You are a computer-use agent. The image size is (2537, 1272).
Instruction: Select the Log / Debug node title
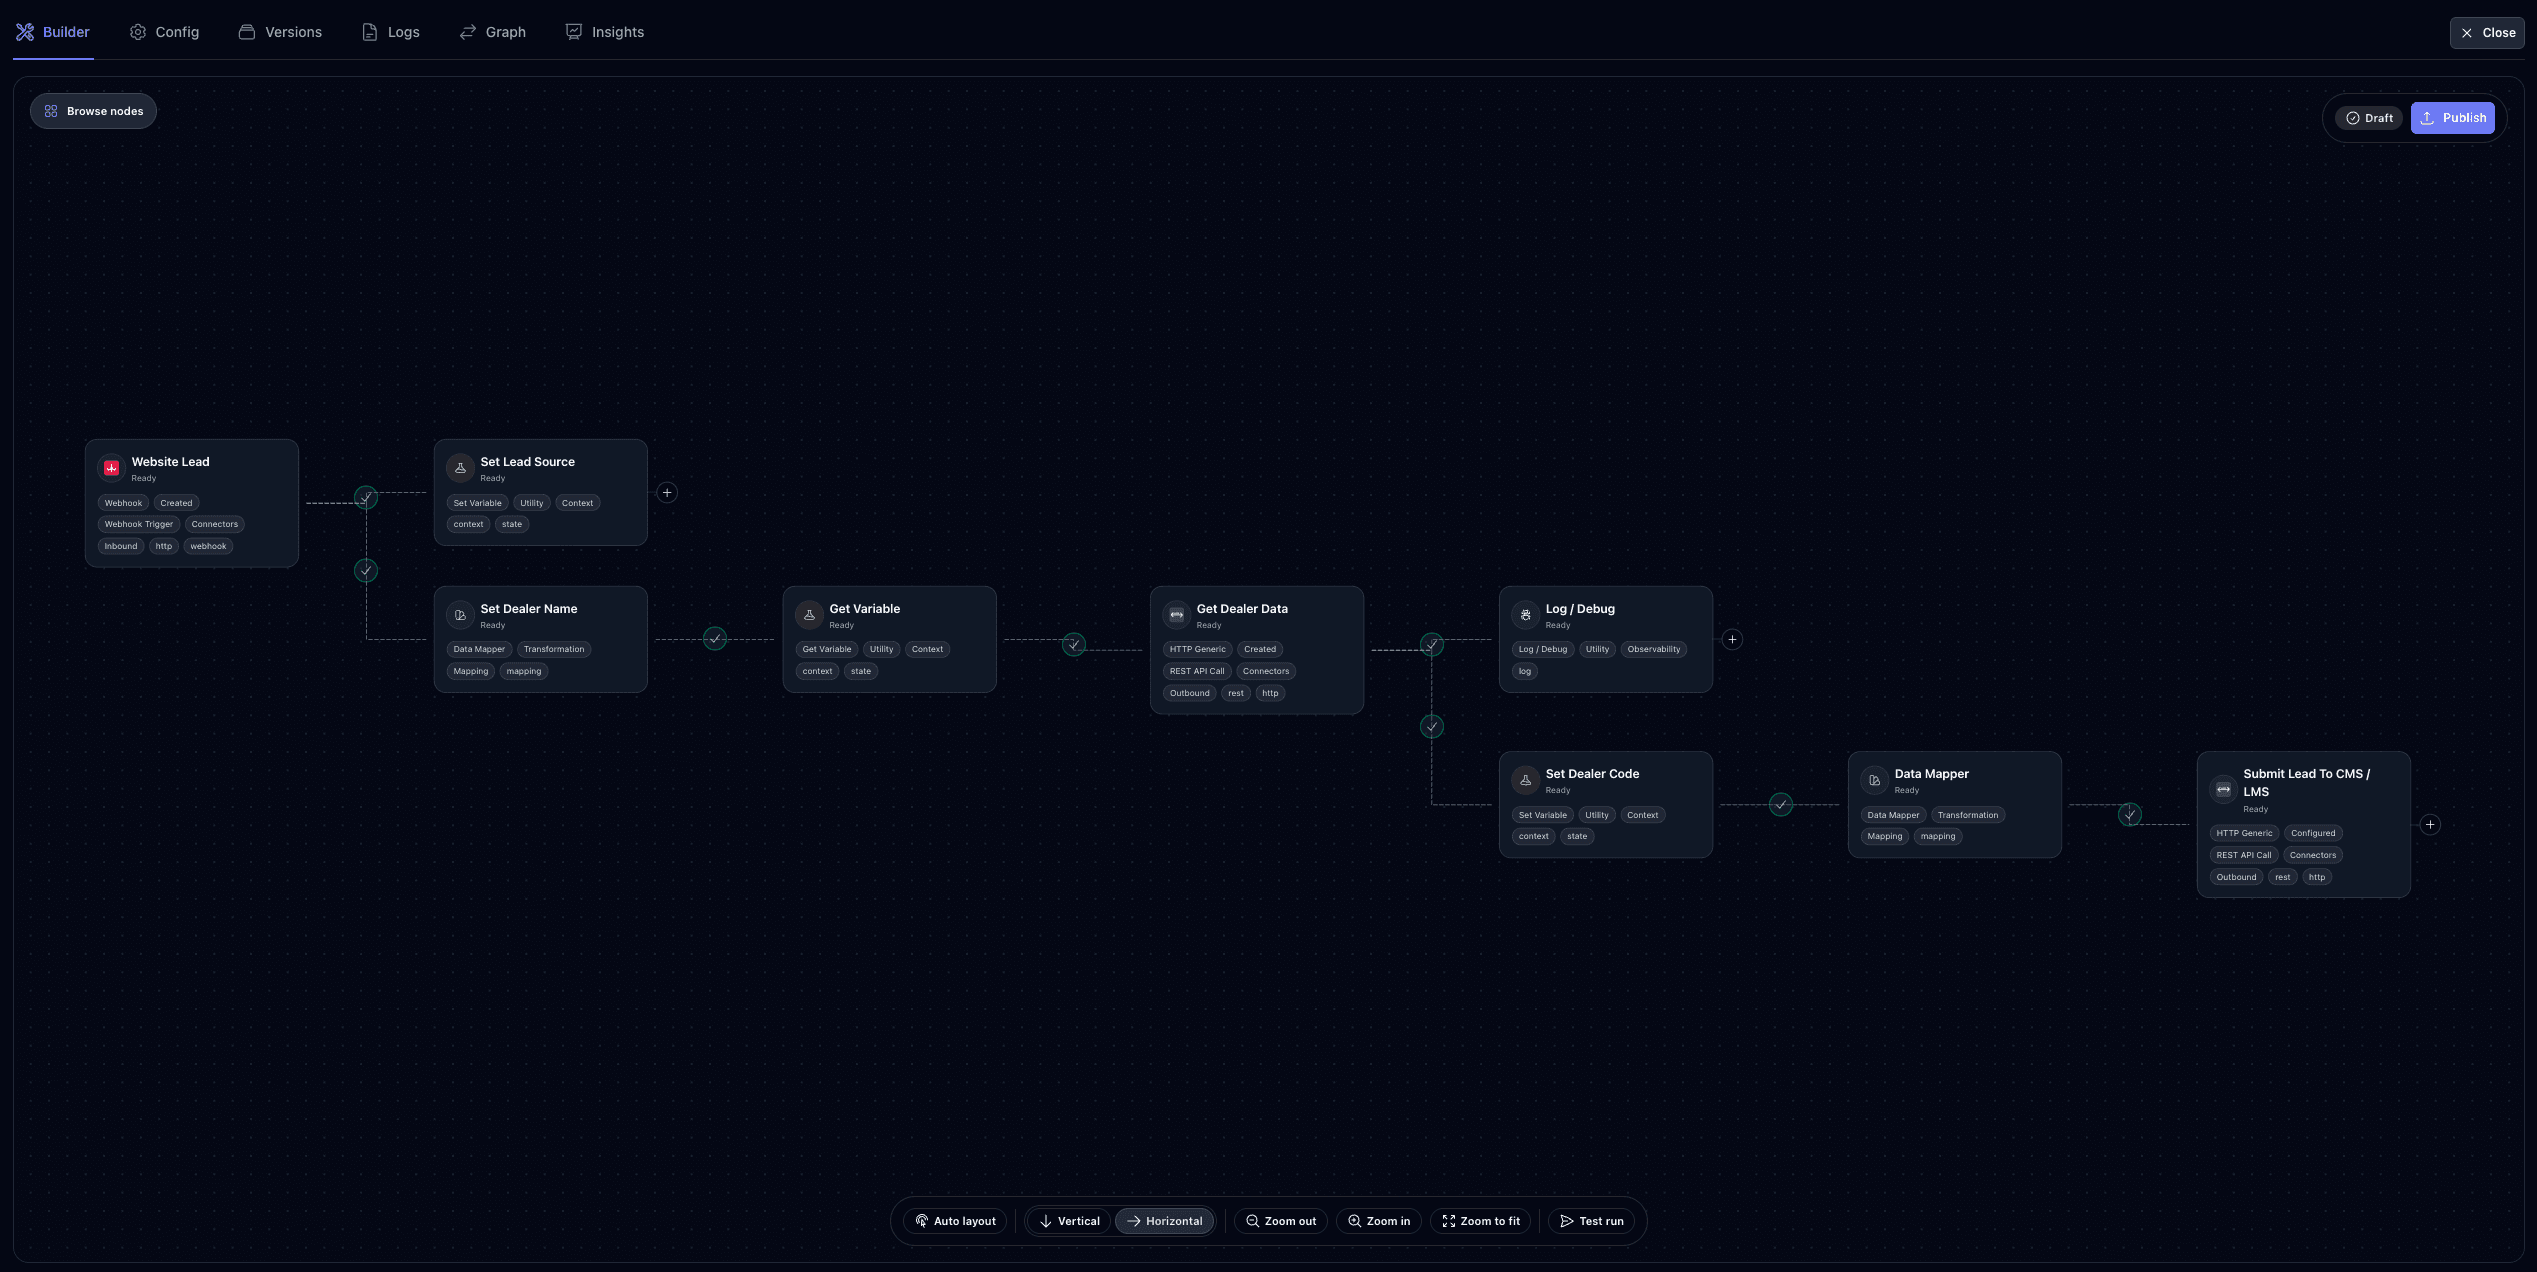point(1579,609)
